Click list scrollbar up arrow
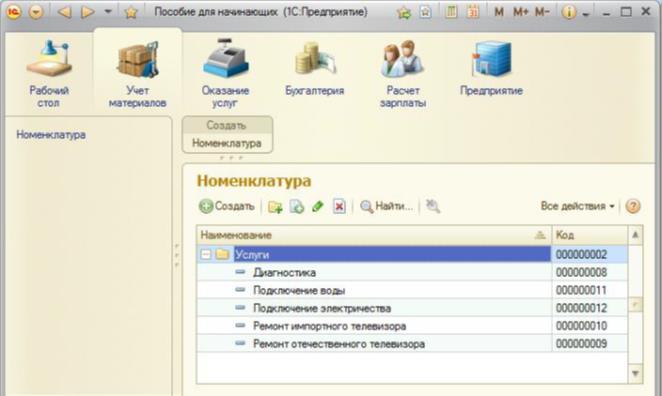The width and height of the screenshot is (662, 396). point(635,235)
